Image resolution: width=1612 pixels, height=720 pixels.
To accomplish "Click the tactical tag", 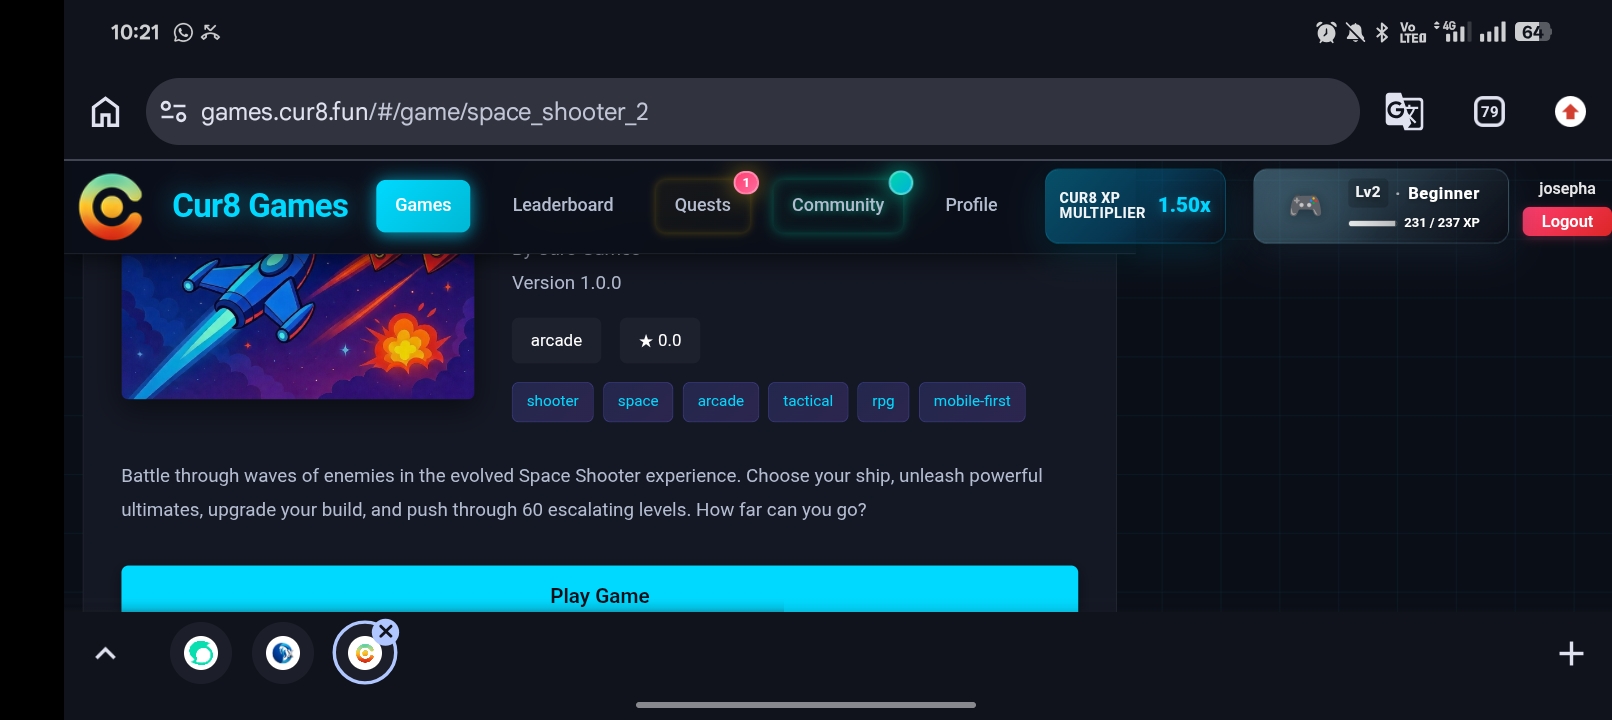I will (x=808, y=402).
